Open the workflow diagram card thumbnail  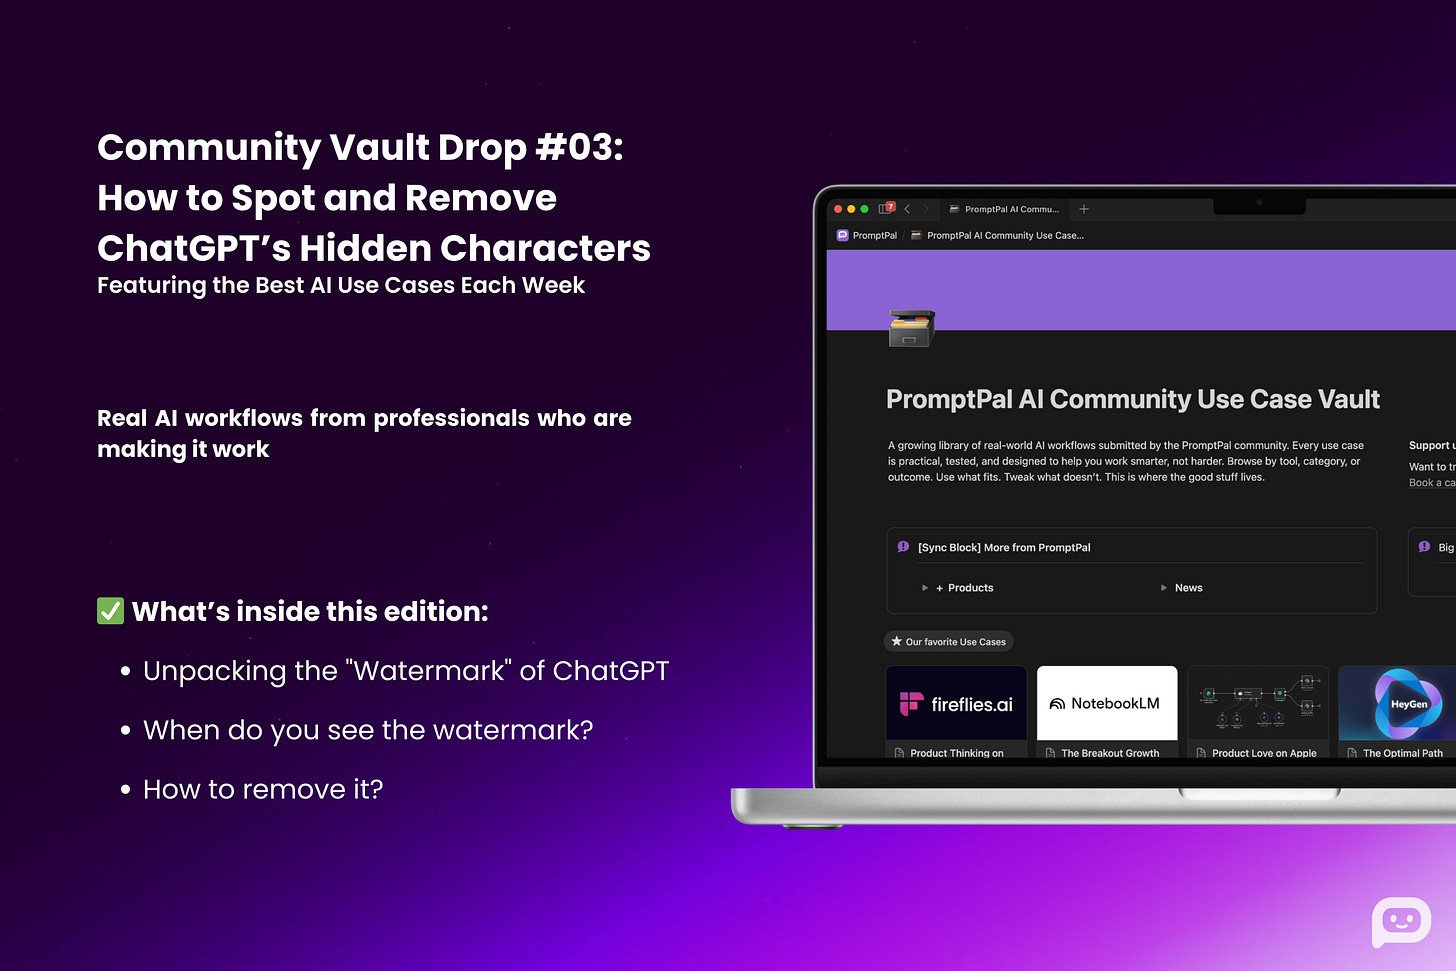[1258, 703]
